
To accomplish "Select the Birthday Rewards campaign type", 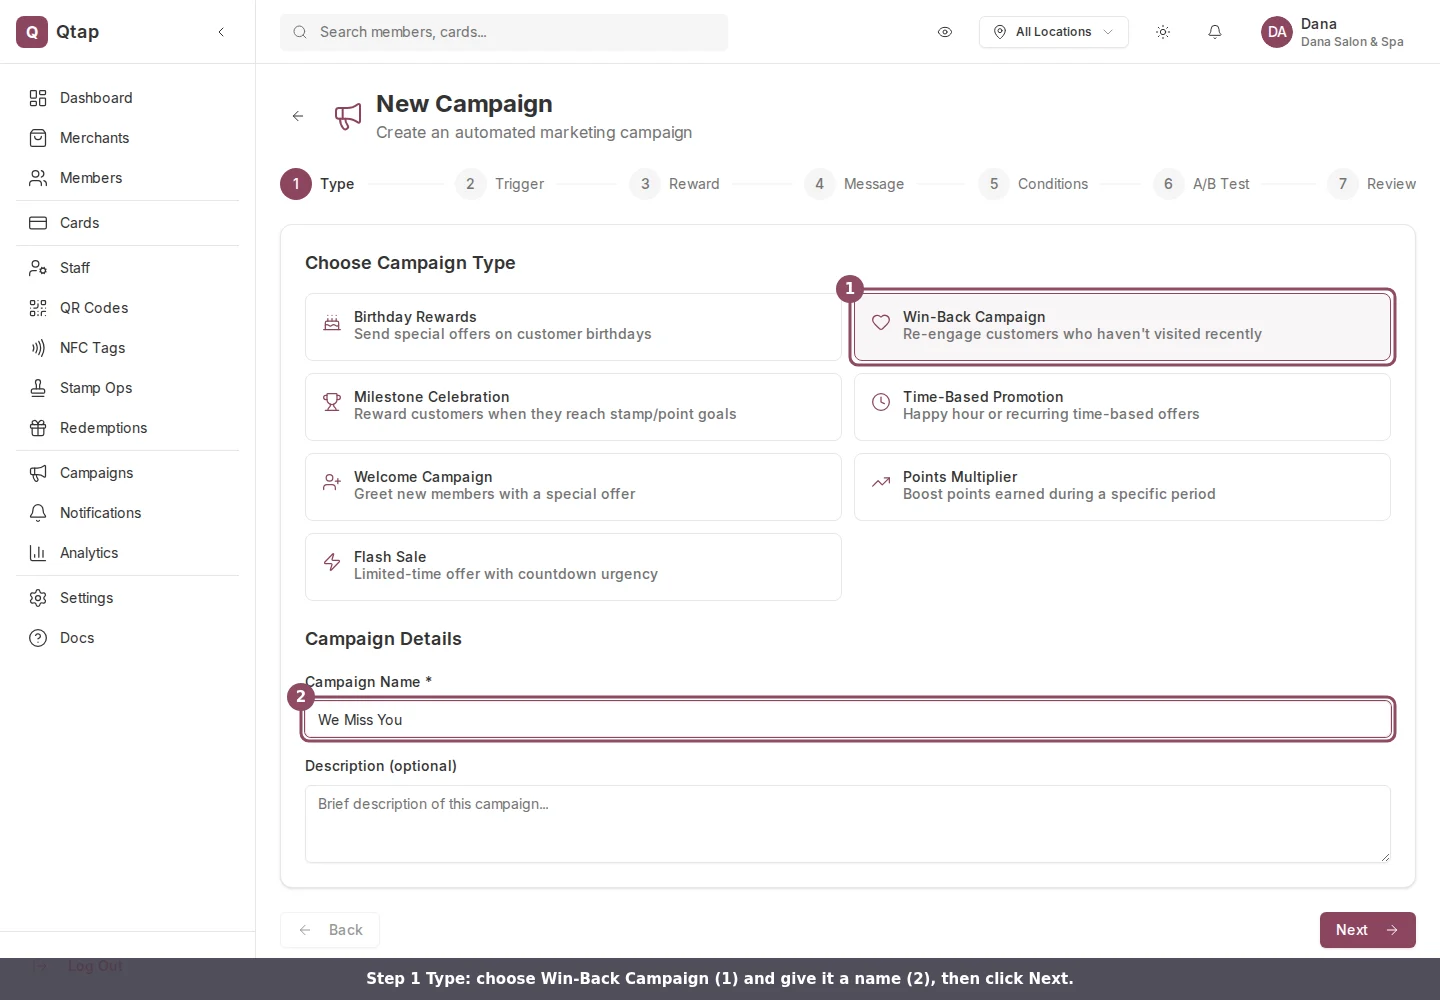I will click(573, 327).
